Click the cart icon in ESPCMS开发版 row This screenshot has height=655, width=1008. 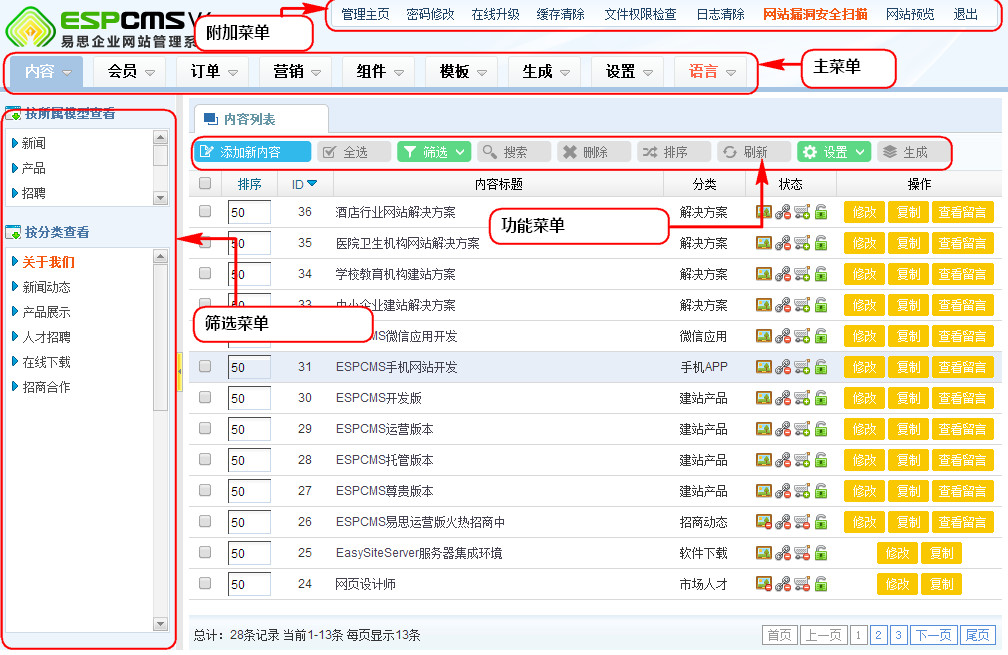(802, 398)
